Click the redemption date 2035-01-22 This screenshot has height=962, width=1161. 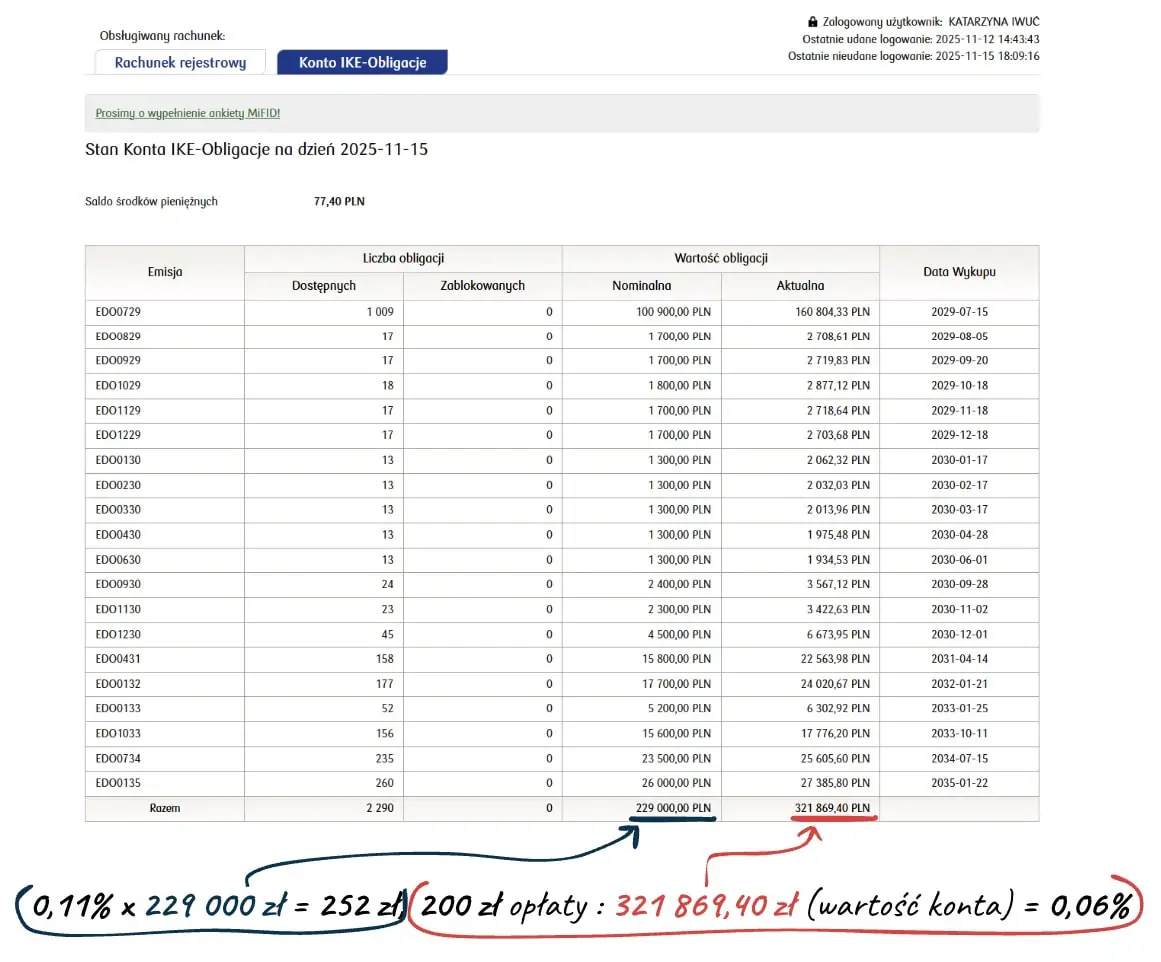tap(958, 783)
